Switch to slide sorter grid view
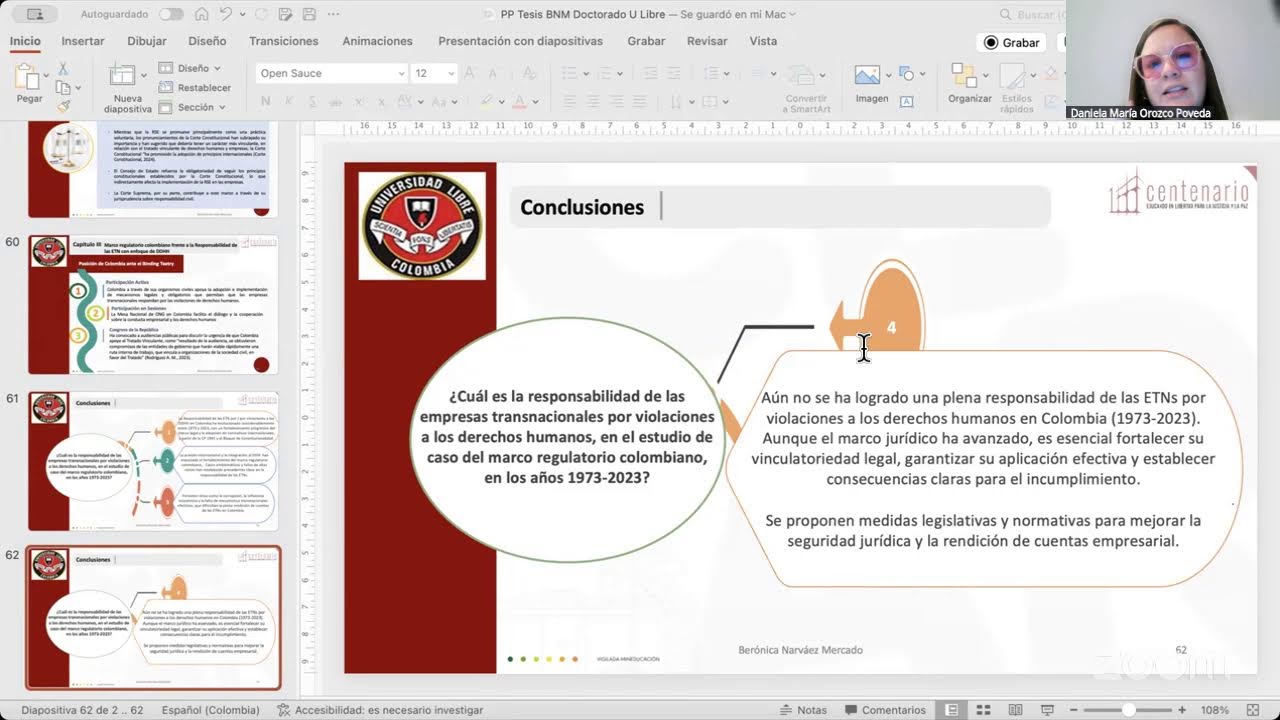The width and height of the screenshot is (1280, 720). [984, 710]
